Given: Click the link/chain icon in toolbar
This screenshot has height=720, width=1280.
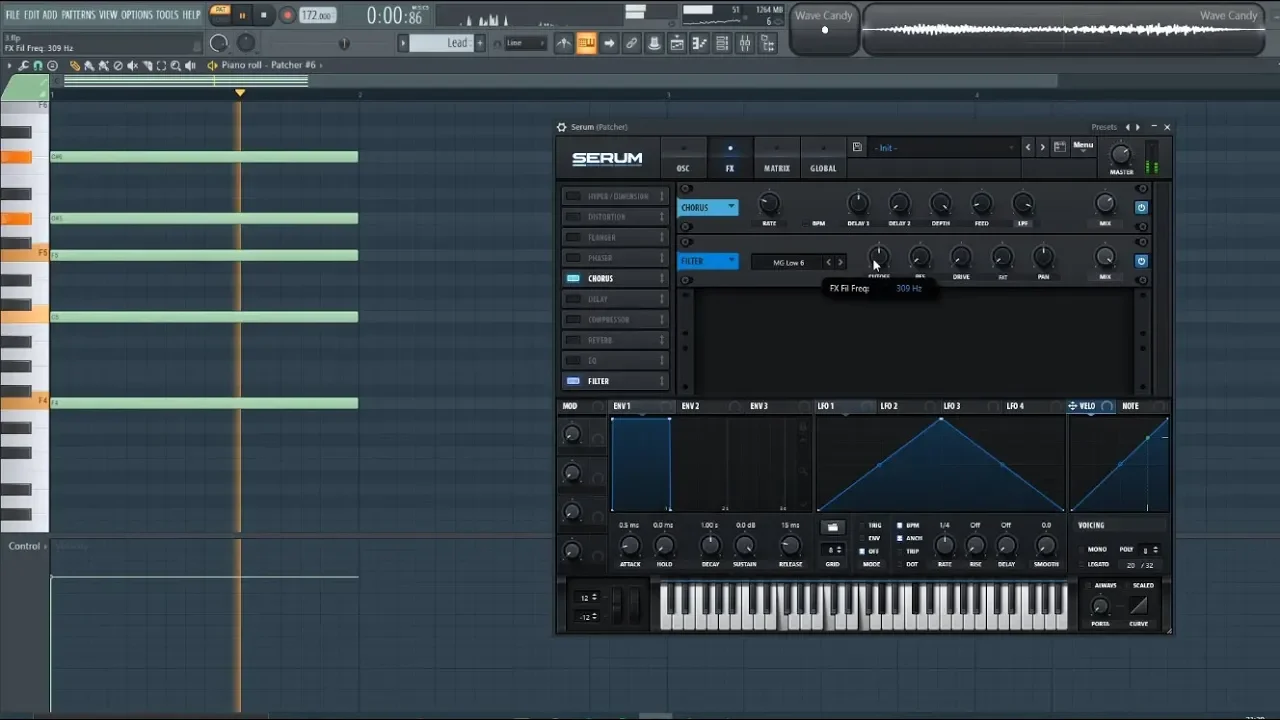Looking at the screenshot, I should 631,43.
